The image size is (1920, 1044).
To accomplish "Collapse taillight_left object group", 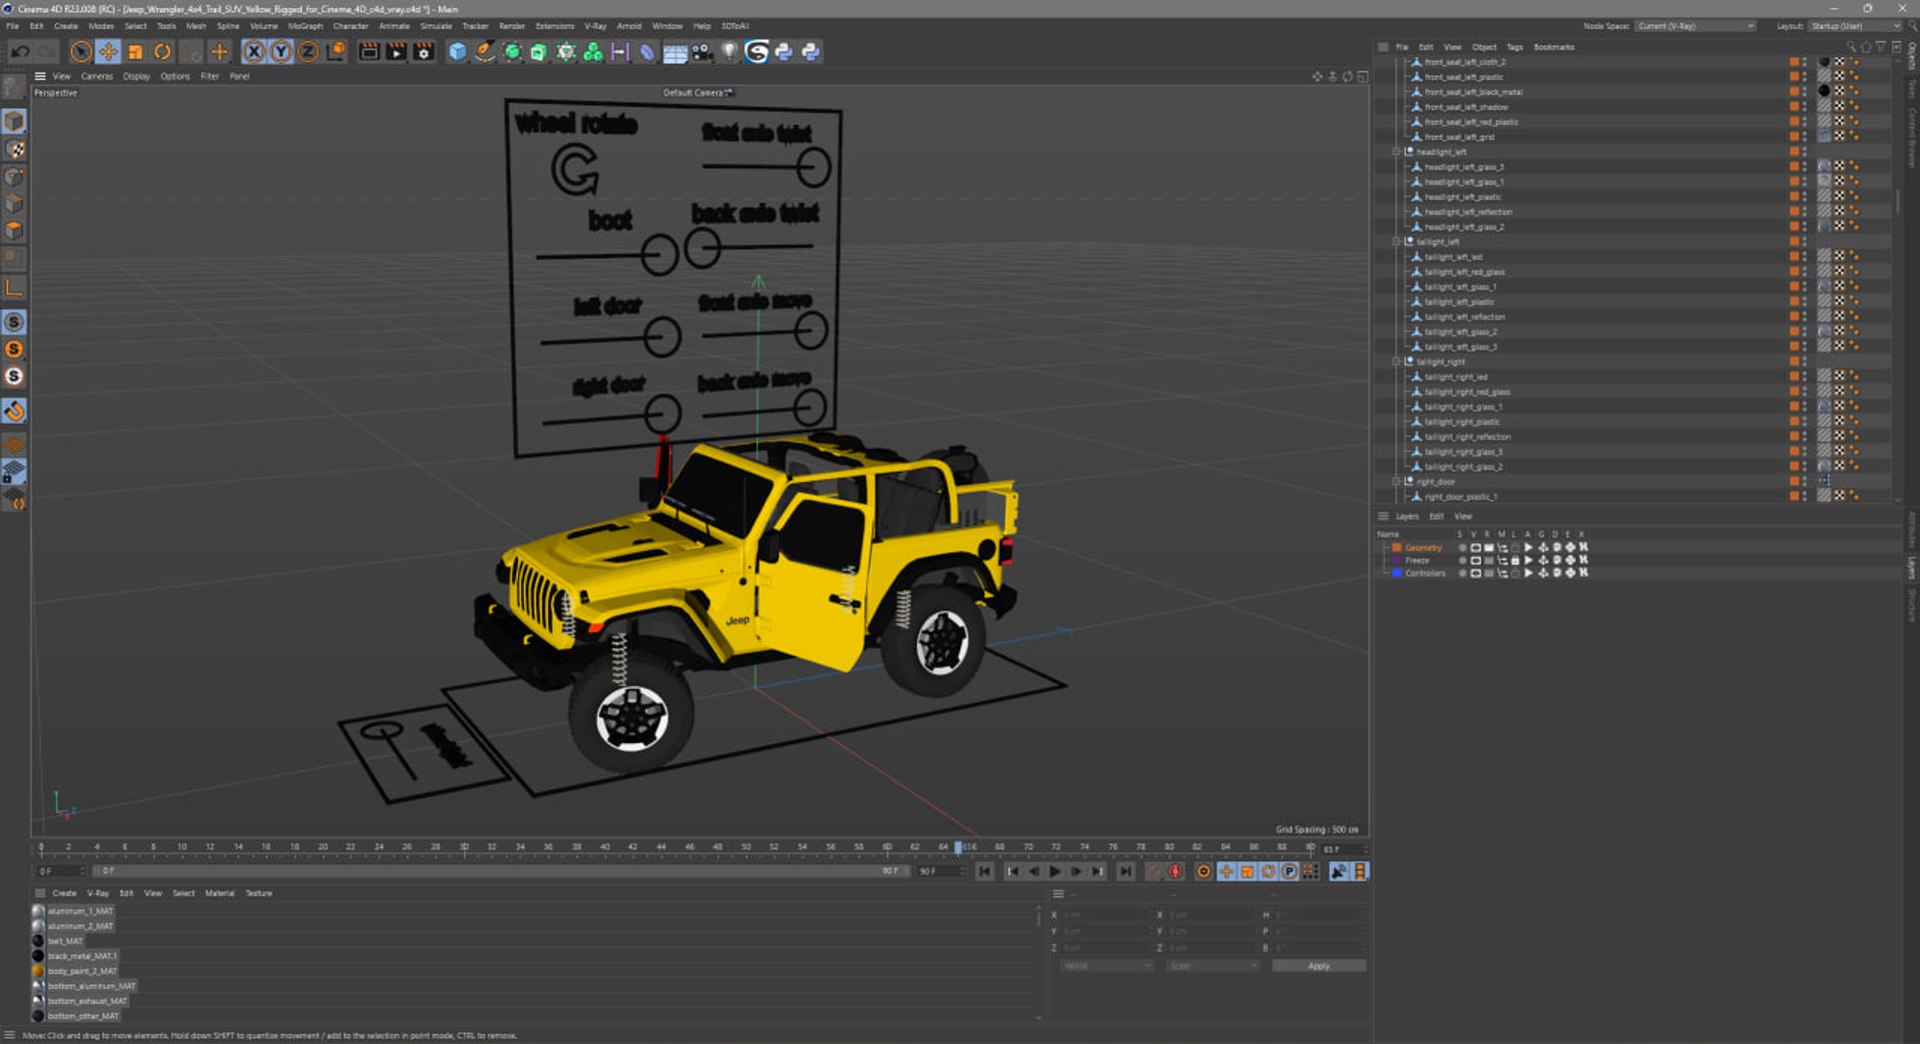I will coord(1397,242).
